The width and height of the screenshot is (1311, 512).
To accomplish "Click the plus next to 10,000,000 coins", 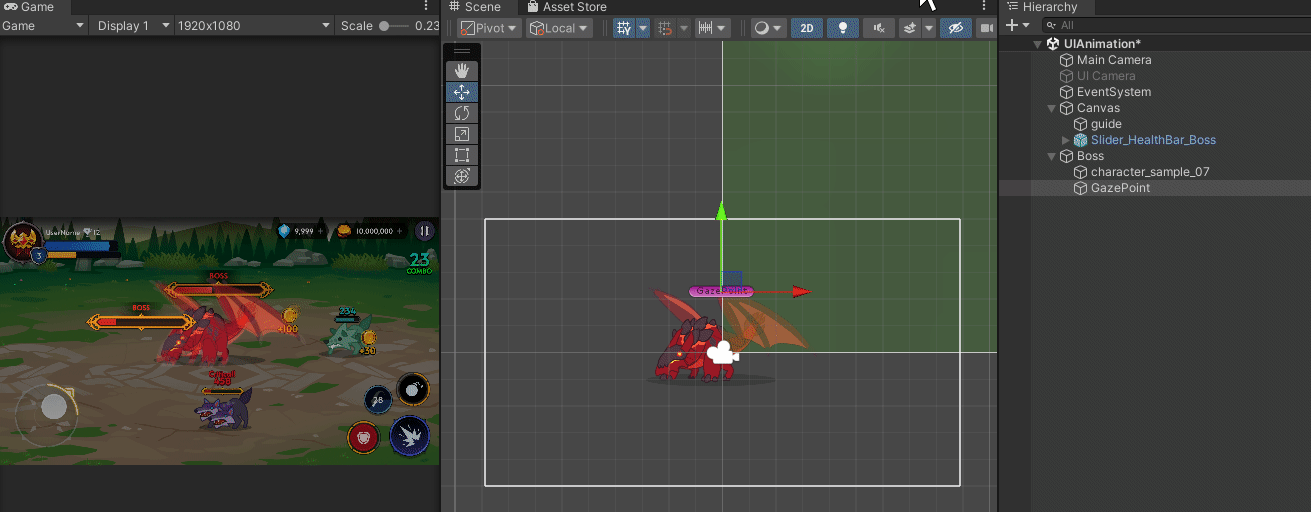I will [x=401, y=231].
